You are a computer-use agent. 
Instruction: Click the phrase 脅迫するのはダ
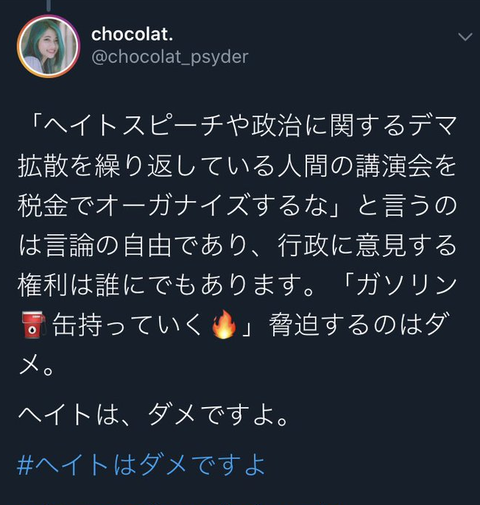click(x=357, y=325)
